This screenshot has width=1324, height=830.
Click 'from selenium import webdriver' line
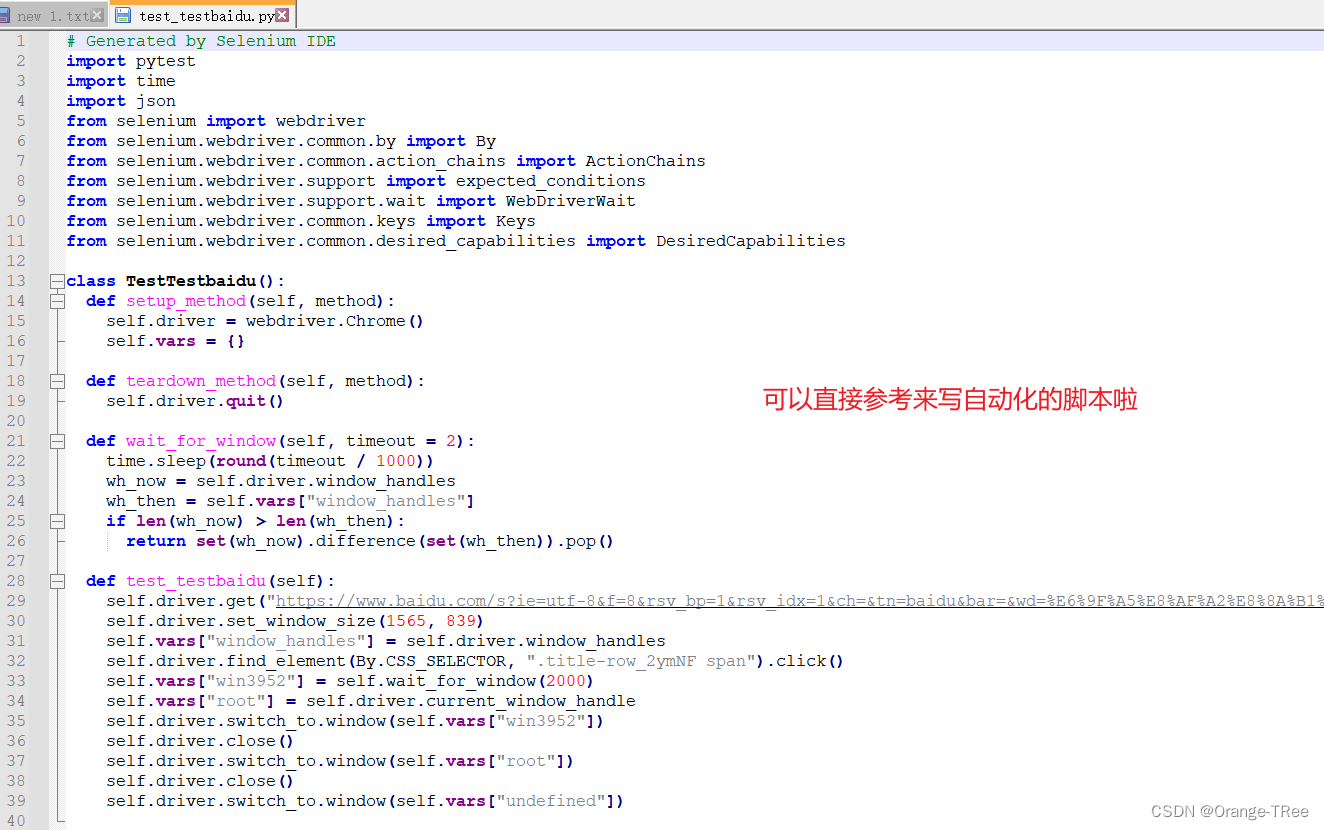[x=216, y=121]
